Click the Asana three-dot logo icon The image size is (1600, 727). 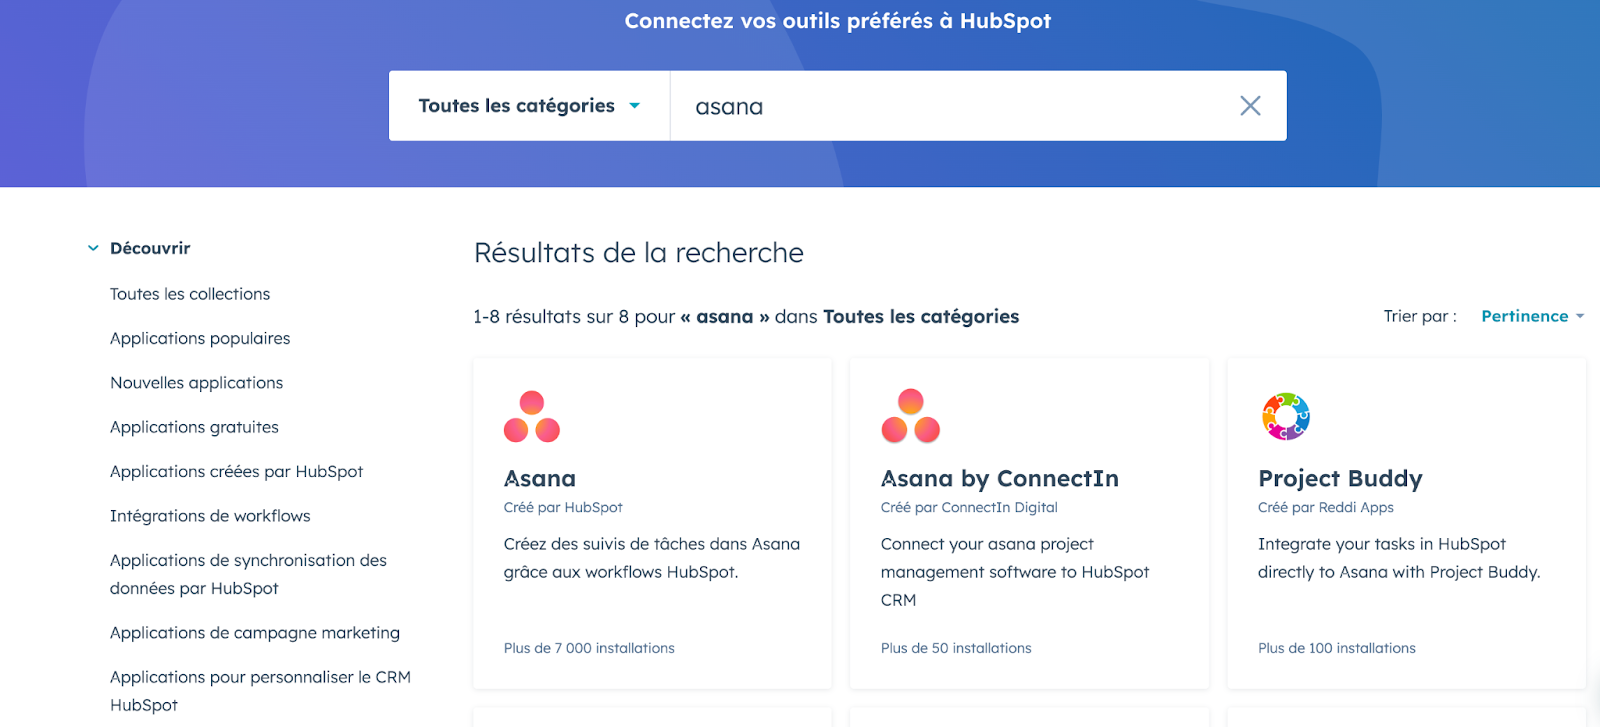(532, 417)
